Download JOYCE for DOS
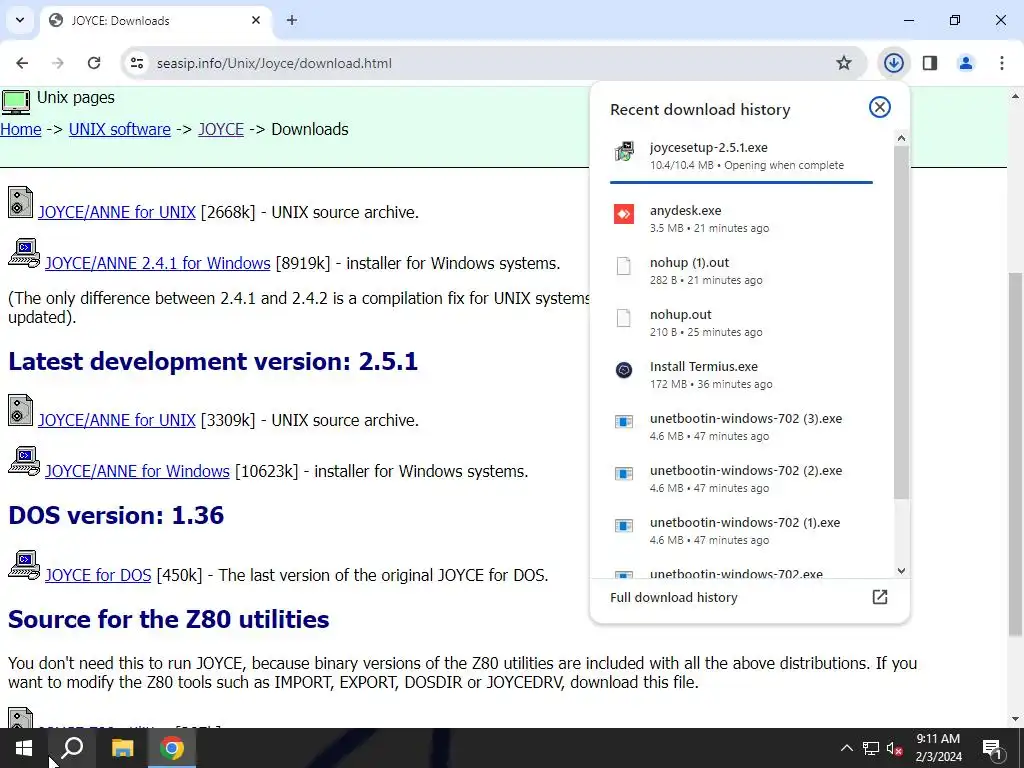The height and width of the screenshot is (768, 1024). pyautogui.click(x=98, y=575)
